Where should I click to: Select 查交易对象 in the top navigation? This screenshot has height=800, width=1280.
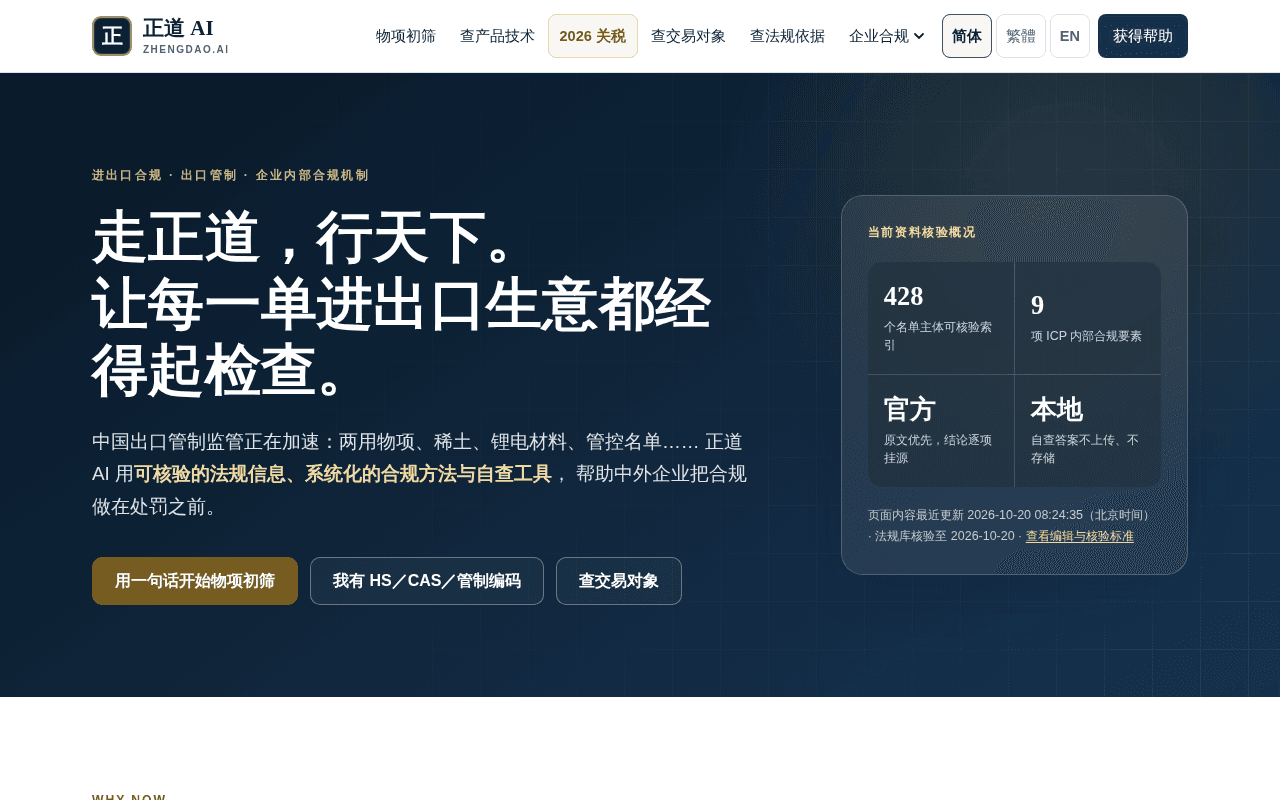[688, 36]
